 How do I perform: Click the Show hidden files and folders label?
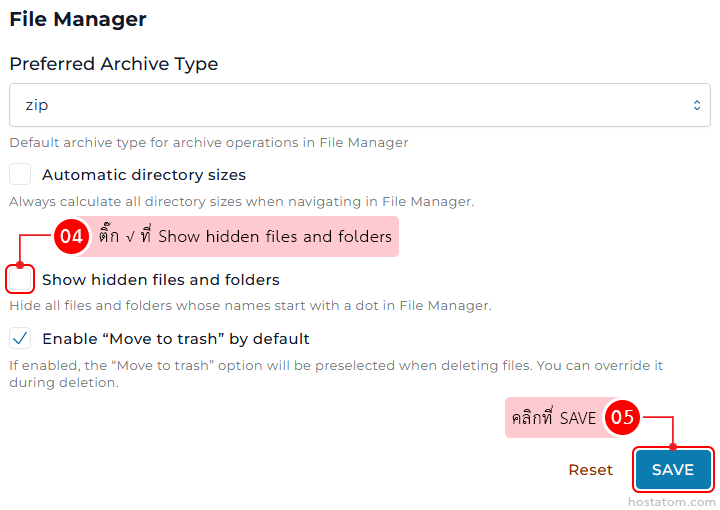pyautogui.click(x=161, y=280)
